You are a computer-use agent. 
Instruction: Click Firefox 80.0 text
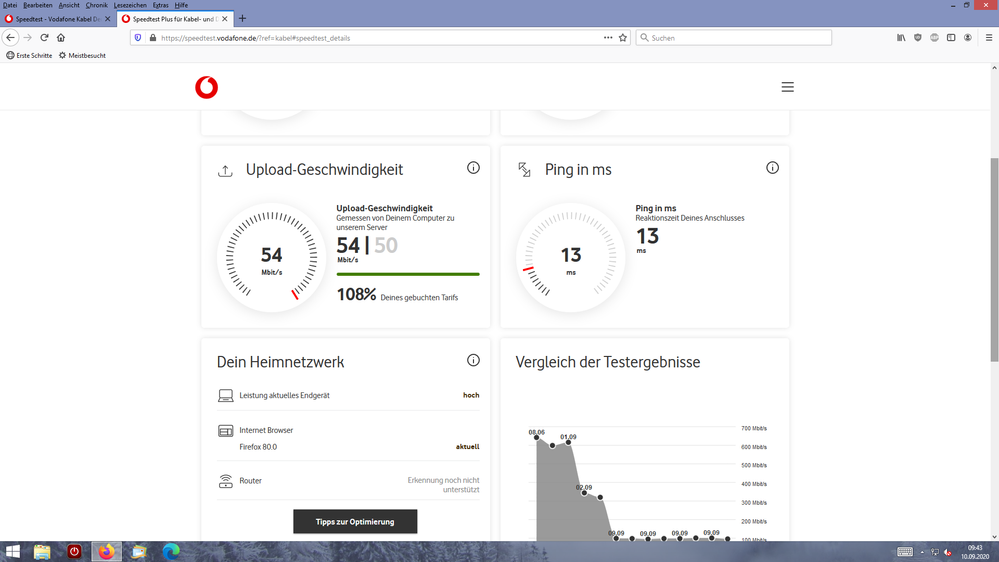(x=258, y=447)
